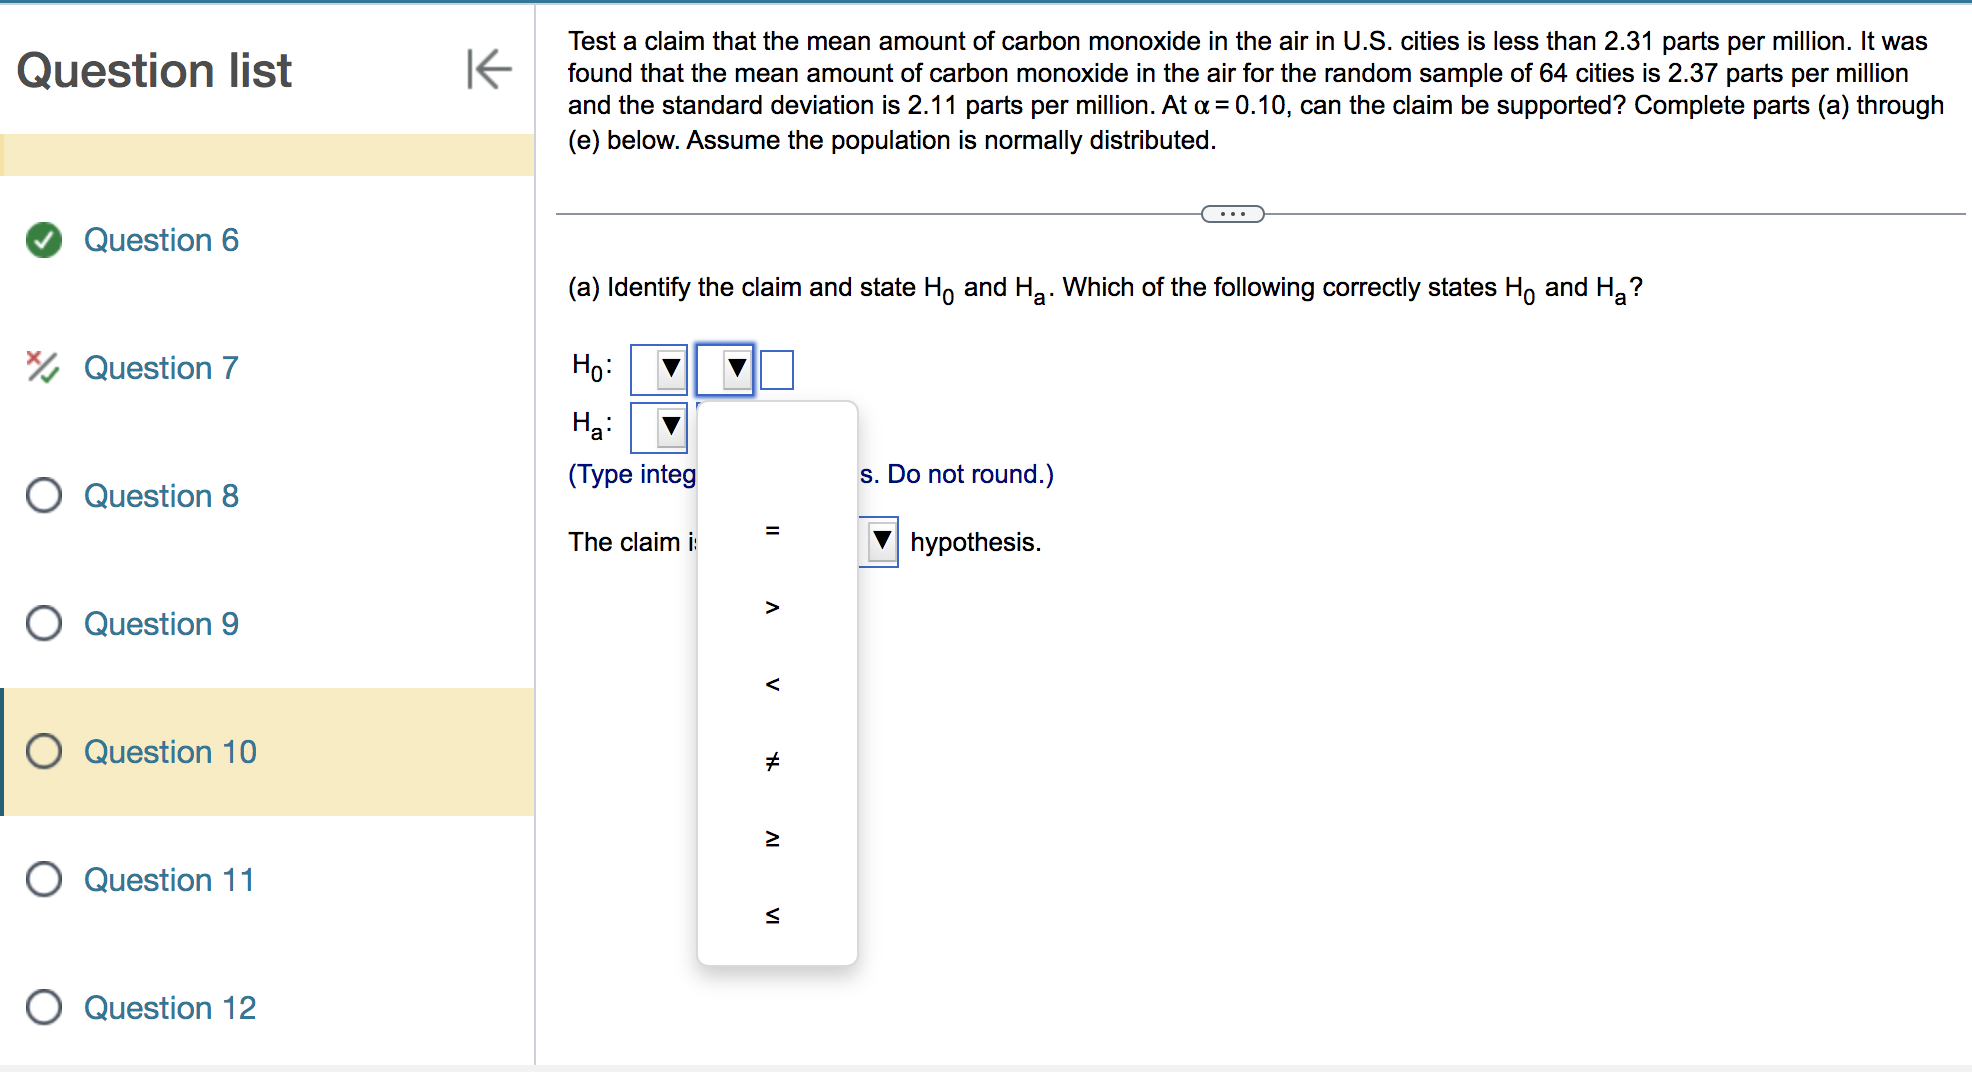Viewport: 1972px width, 1072px height.
Task: Open Question 9 from the question list
Action: pos(161,624)
